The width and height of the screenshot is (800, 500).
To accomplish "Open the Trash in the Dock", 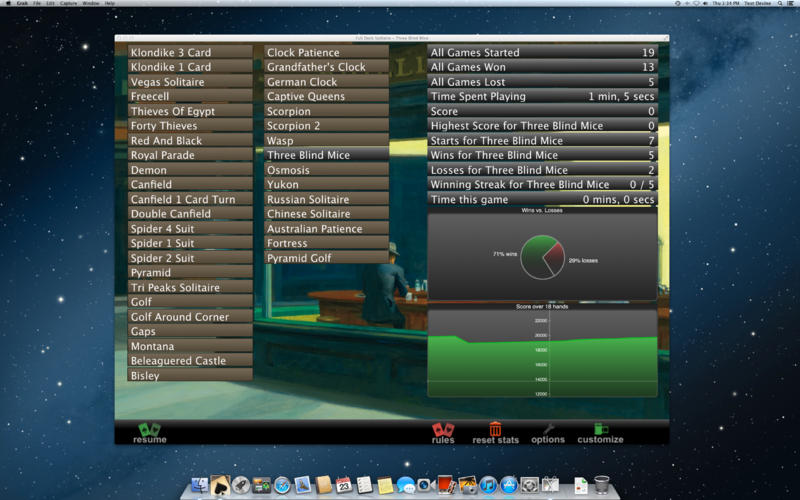I will click(601, 485).
